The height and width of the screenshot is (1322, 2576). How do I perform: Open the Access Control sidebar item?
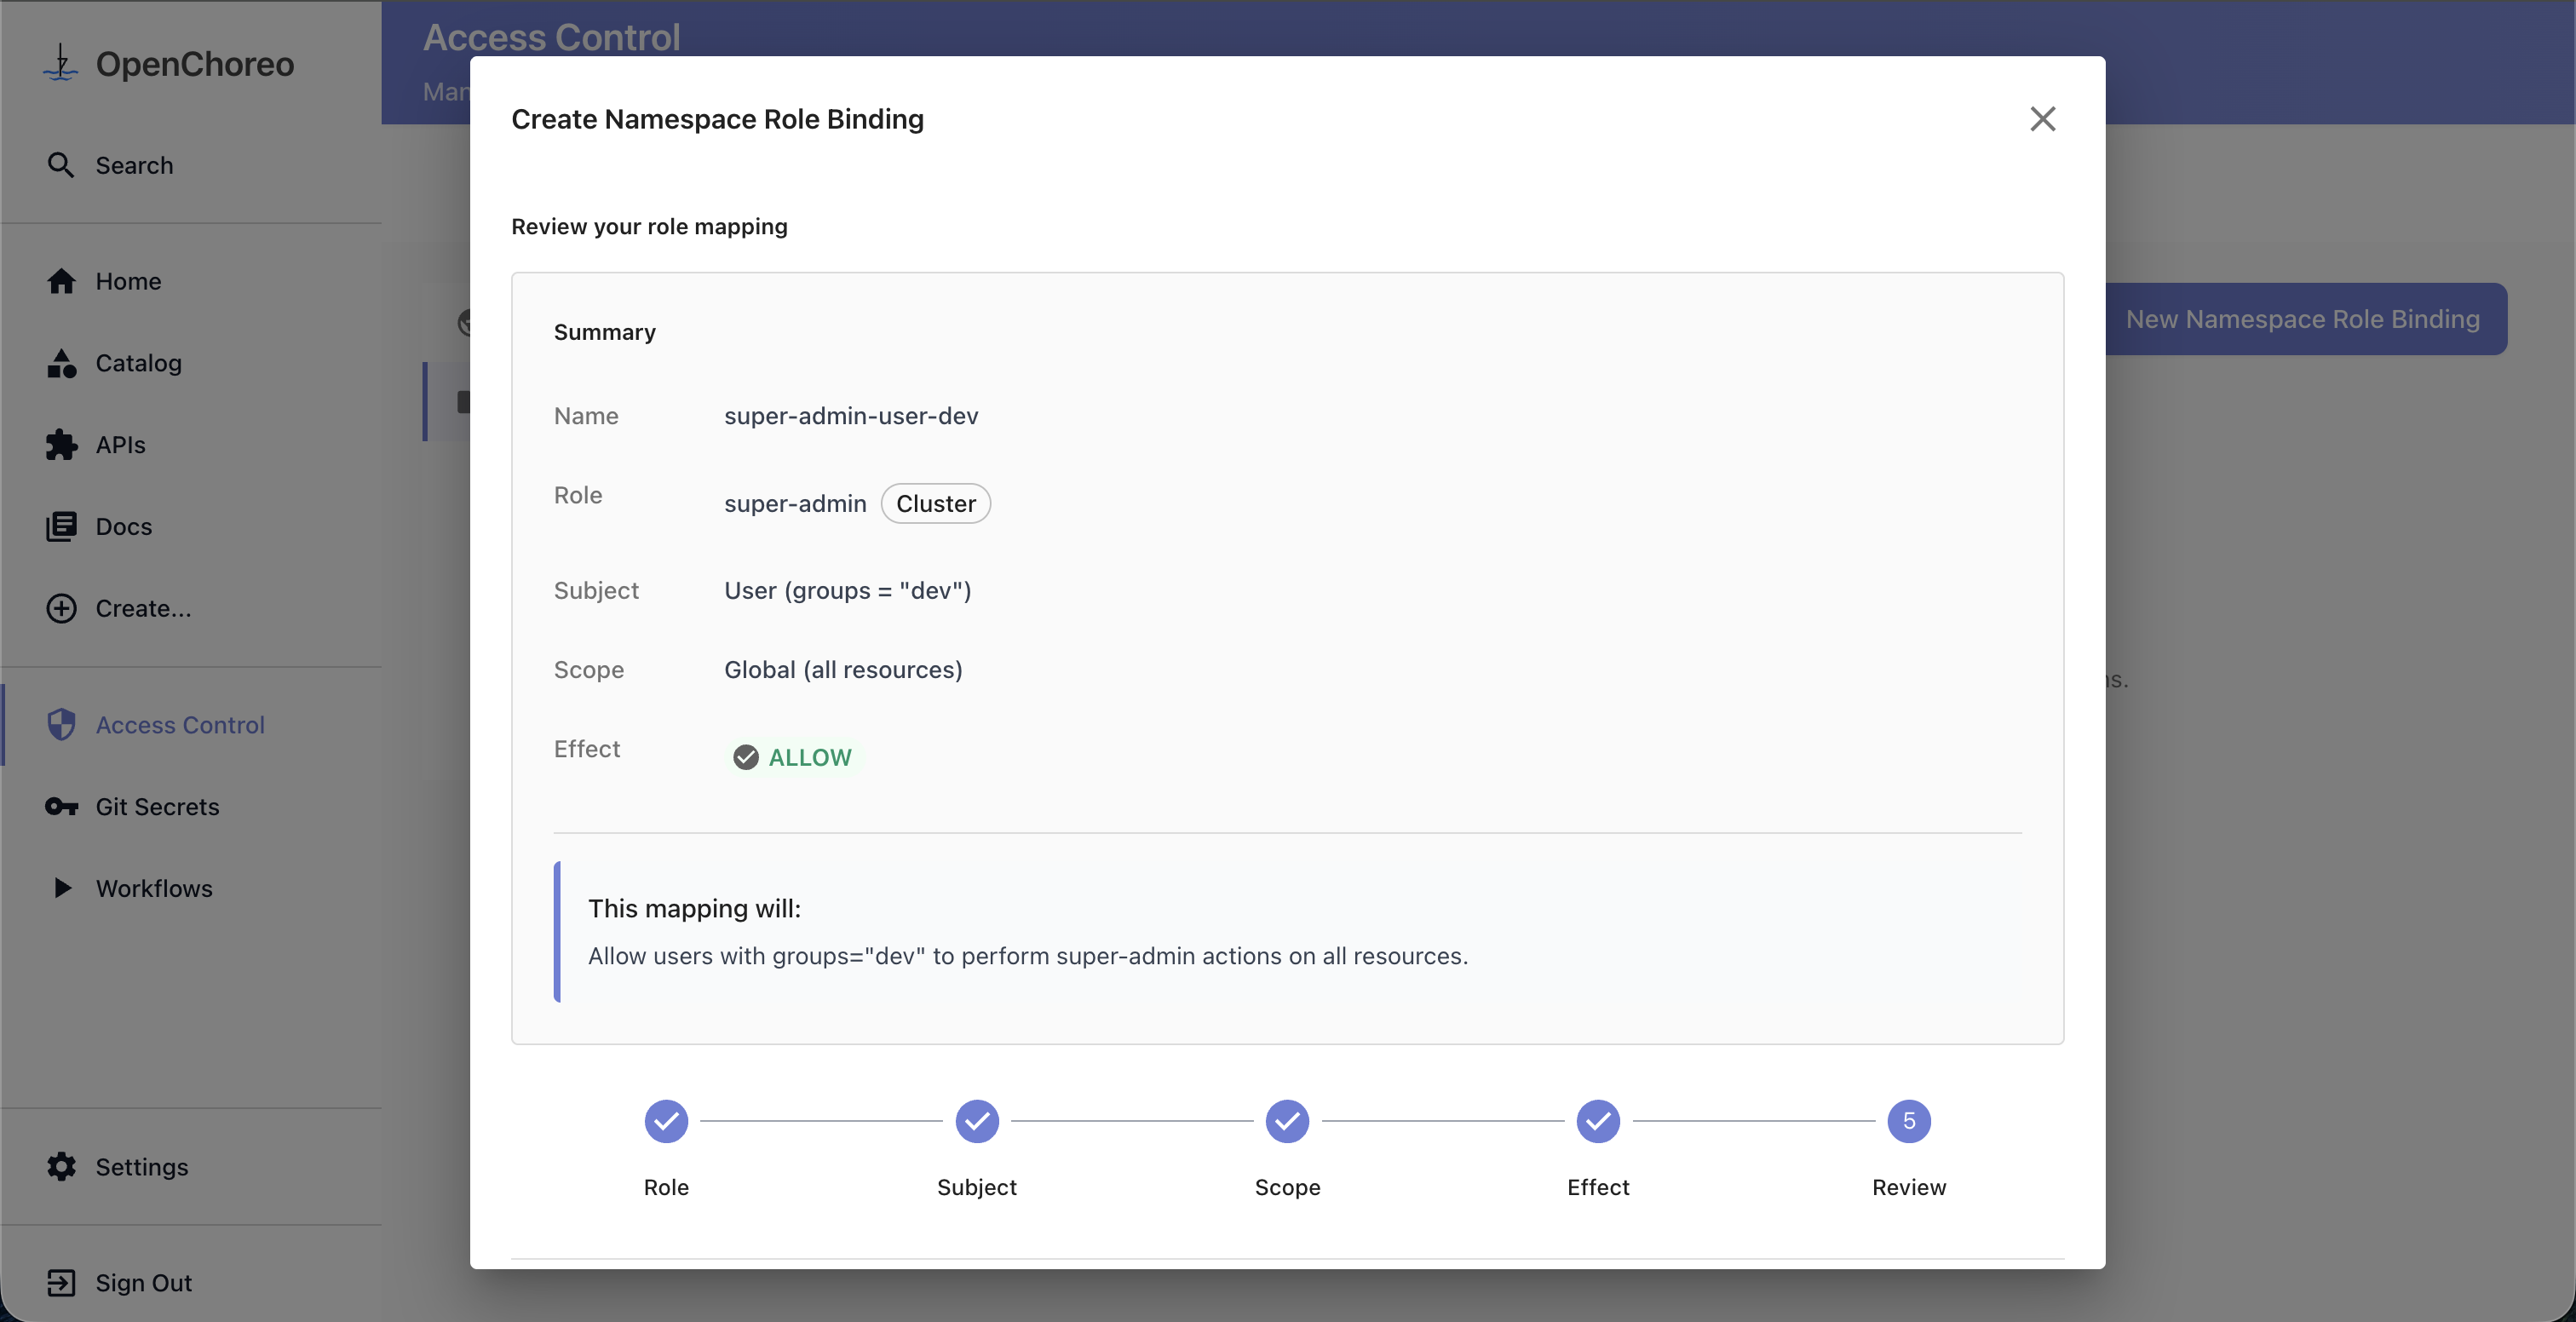[180, 725]
